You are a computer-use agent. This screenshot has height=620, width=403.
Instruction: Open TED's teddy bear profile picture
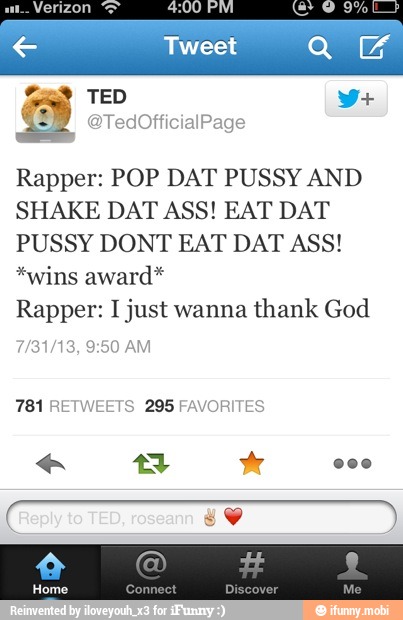45,113
